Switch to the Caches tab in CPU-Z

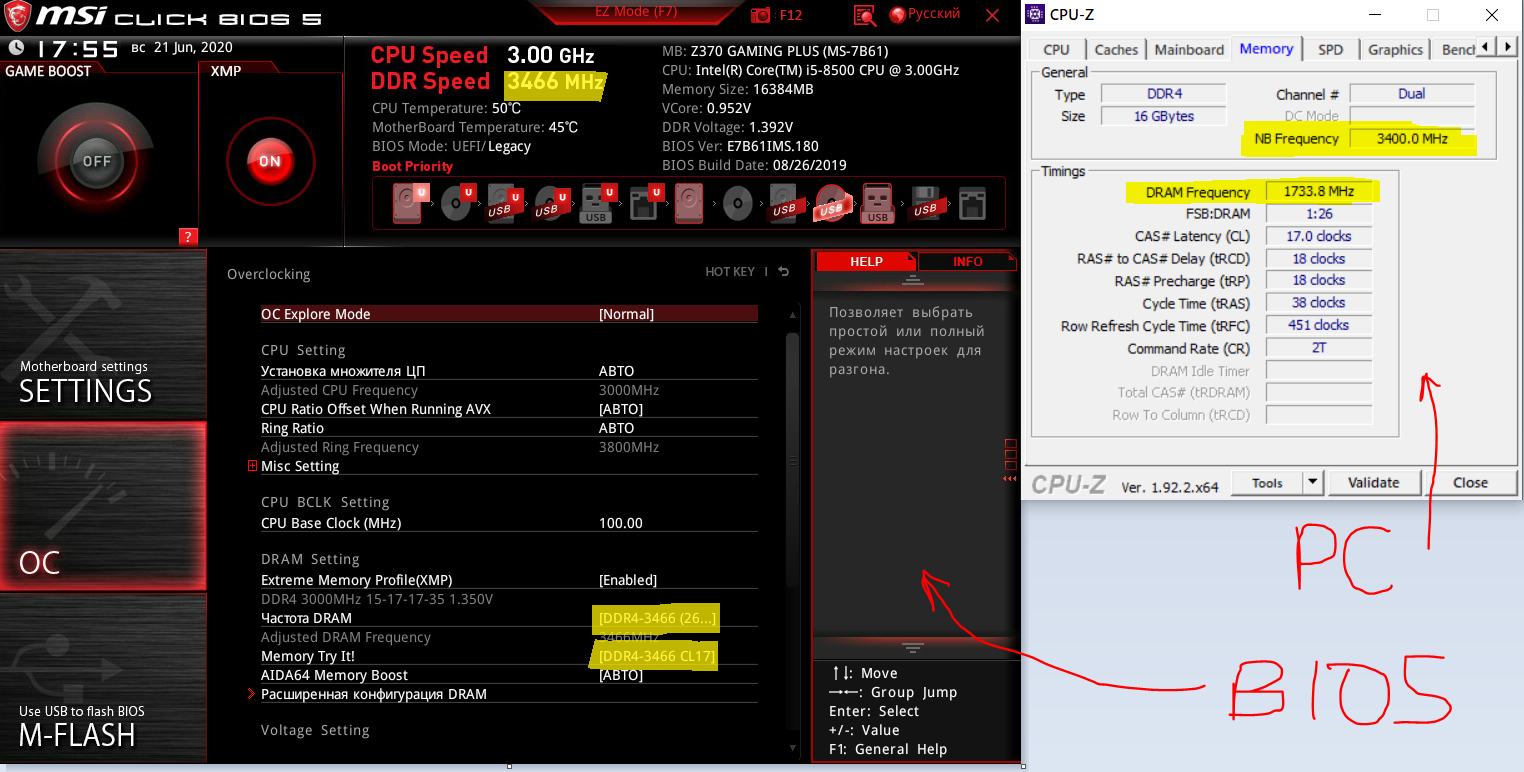1116,49
